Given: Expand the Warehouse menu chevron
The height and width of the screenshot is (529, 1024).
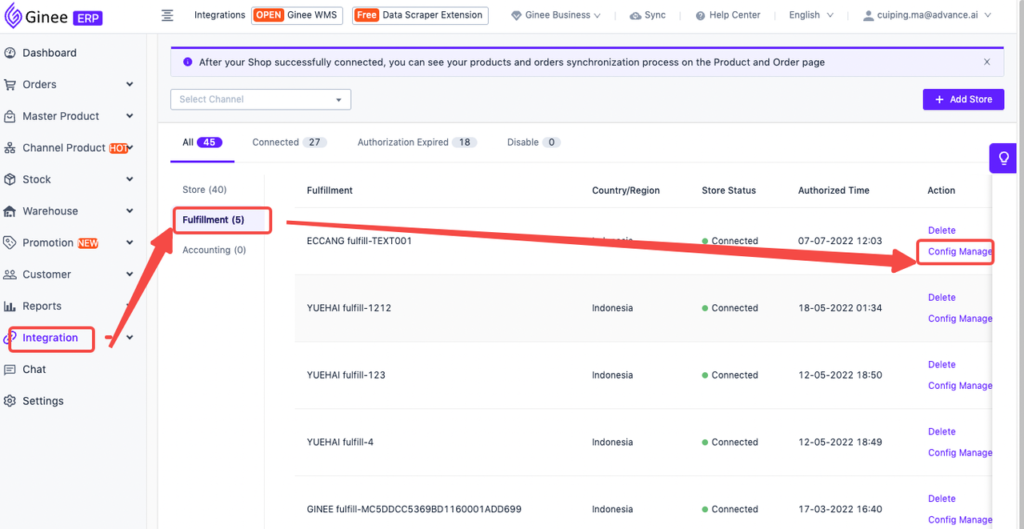Looking at the screenshot, I should click(130, 211).
